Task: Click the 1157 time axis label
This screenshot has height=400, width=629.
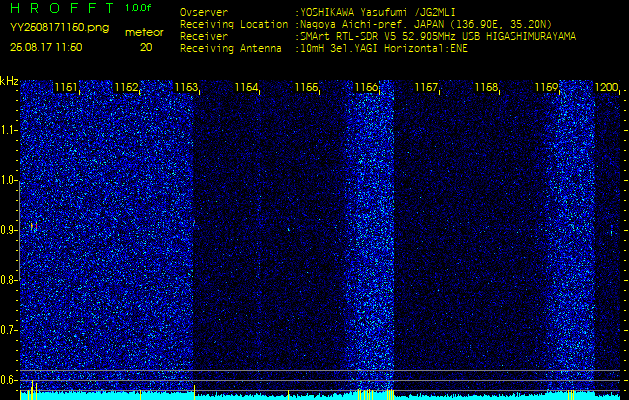Action: (x=426, y=87)
